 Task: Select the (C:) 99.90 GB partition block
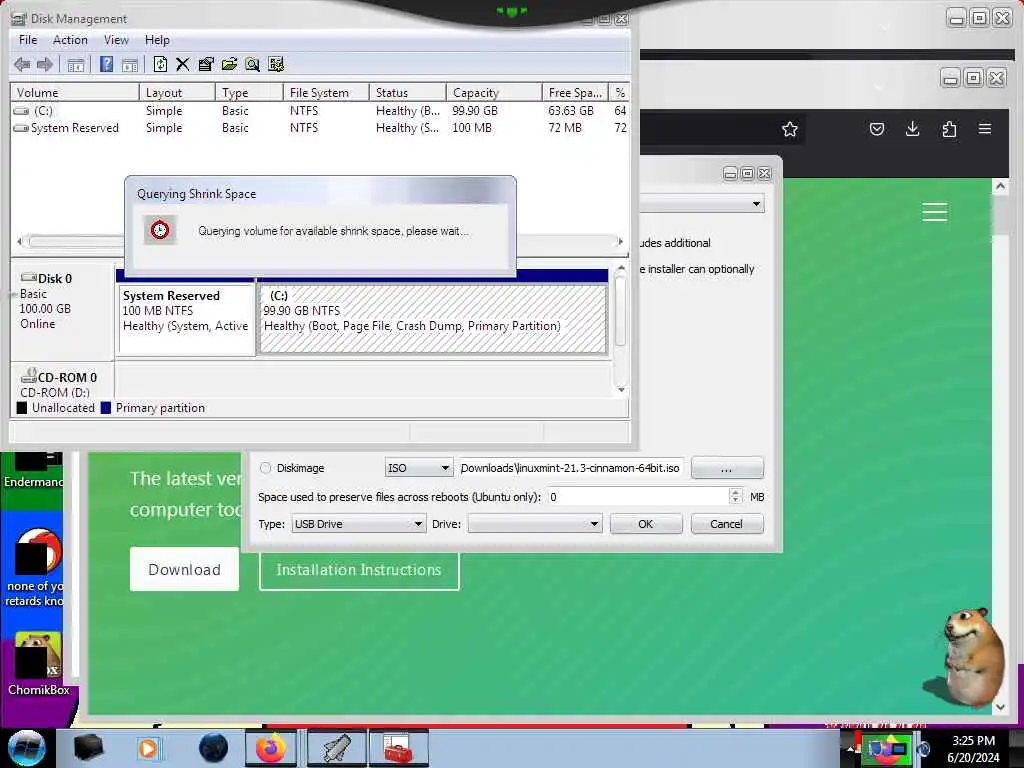[x=432, y=319]
